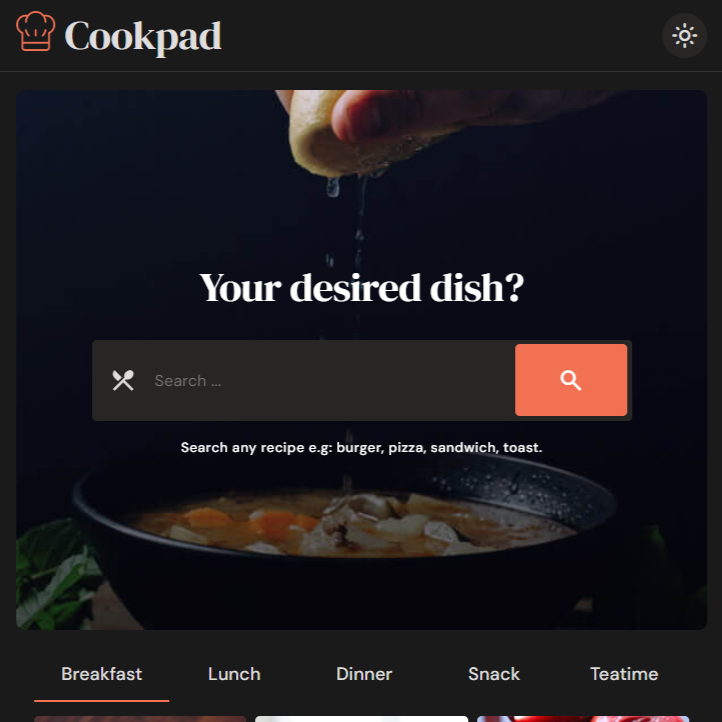Click the recipe examples hint text
The image size is (722, 722).
tap(361, 447)
